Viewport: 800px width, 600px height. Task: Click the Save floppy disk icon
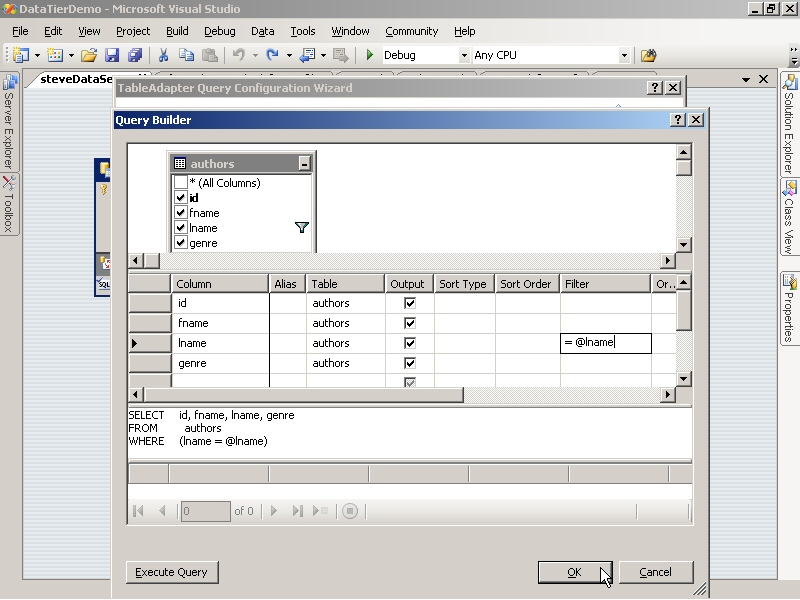[112, 55]
